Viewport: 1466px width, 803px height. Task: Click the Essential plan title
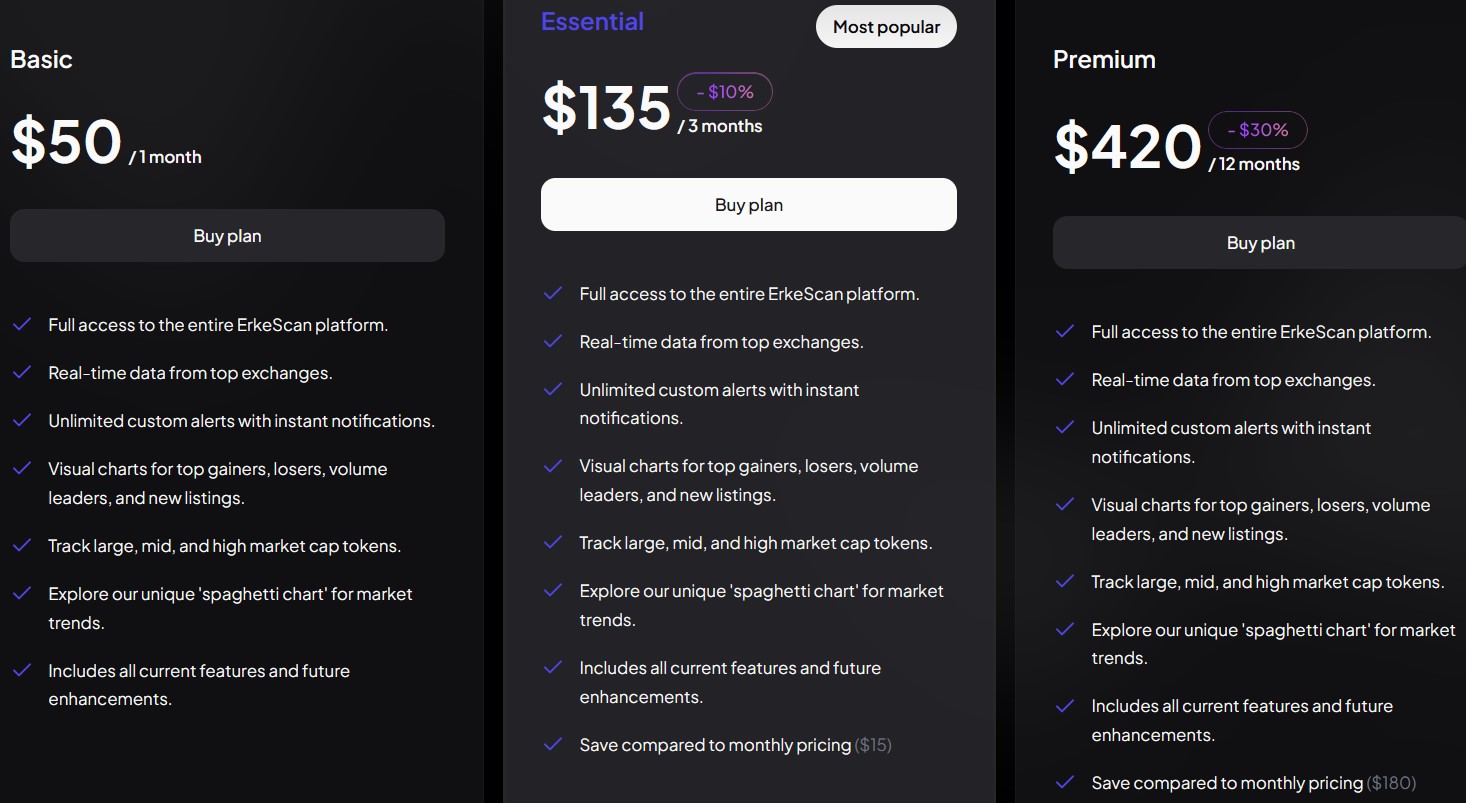[x=592, y=21]
